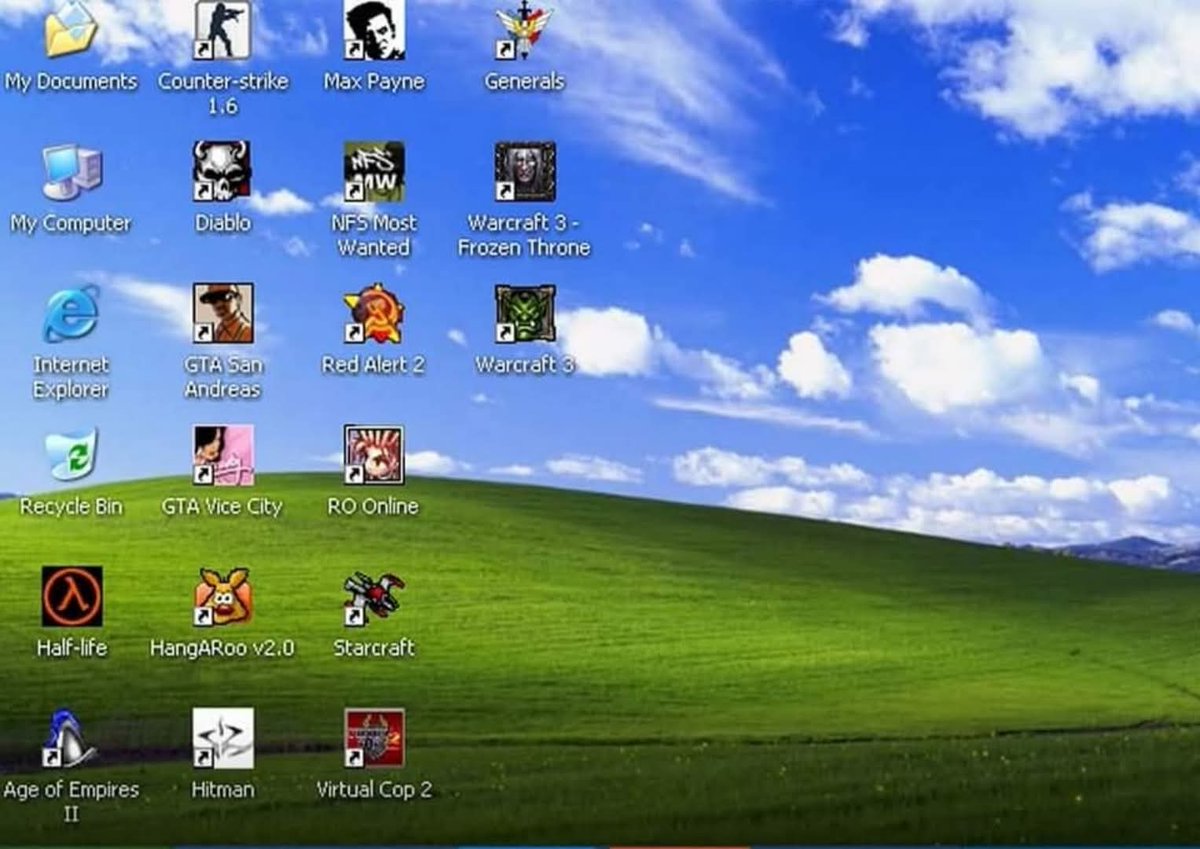Click the "GTA San Andreas" label text

point(222,377)
